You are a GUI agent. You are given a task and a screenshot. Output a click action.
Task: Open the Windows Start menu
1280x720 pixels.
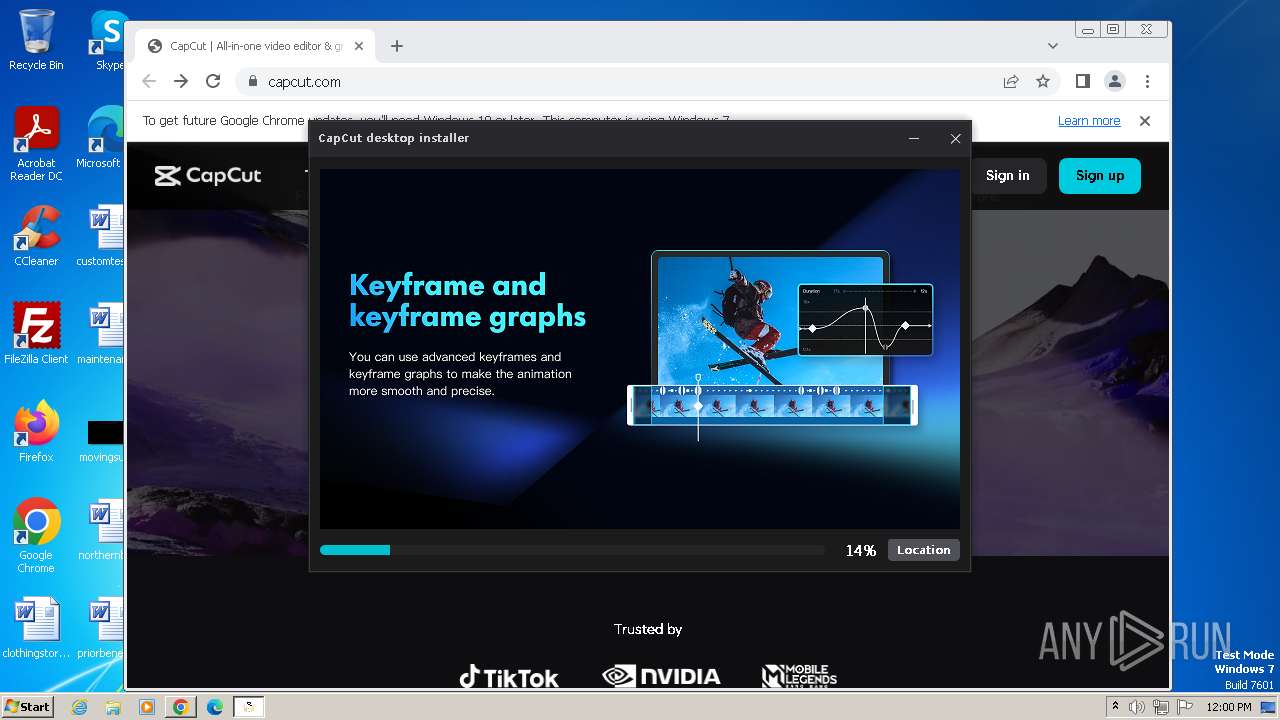28,707
